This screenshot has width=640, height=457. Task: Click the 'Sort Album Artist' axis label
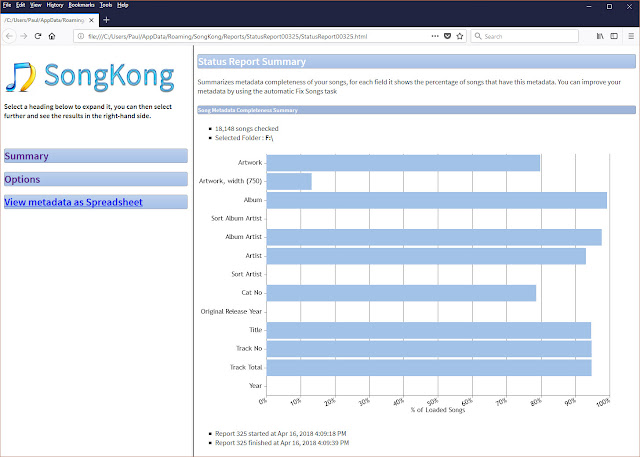(236, 218)
